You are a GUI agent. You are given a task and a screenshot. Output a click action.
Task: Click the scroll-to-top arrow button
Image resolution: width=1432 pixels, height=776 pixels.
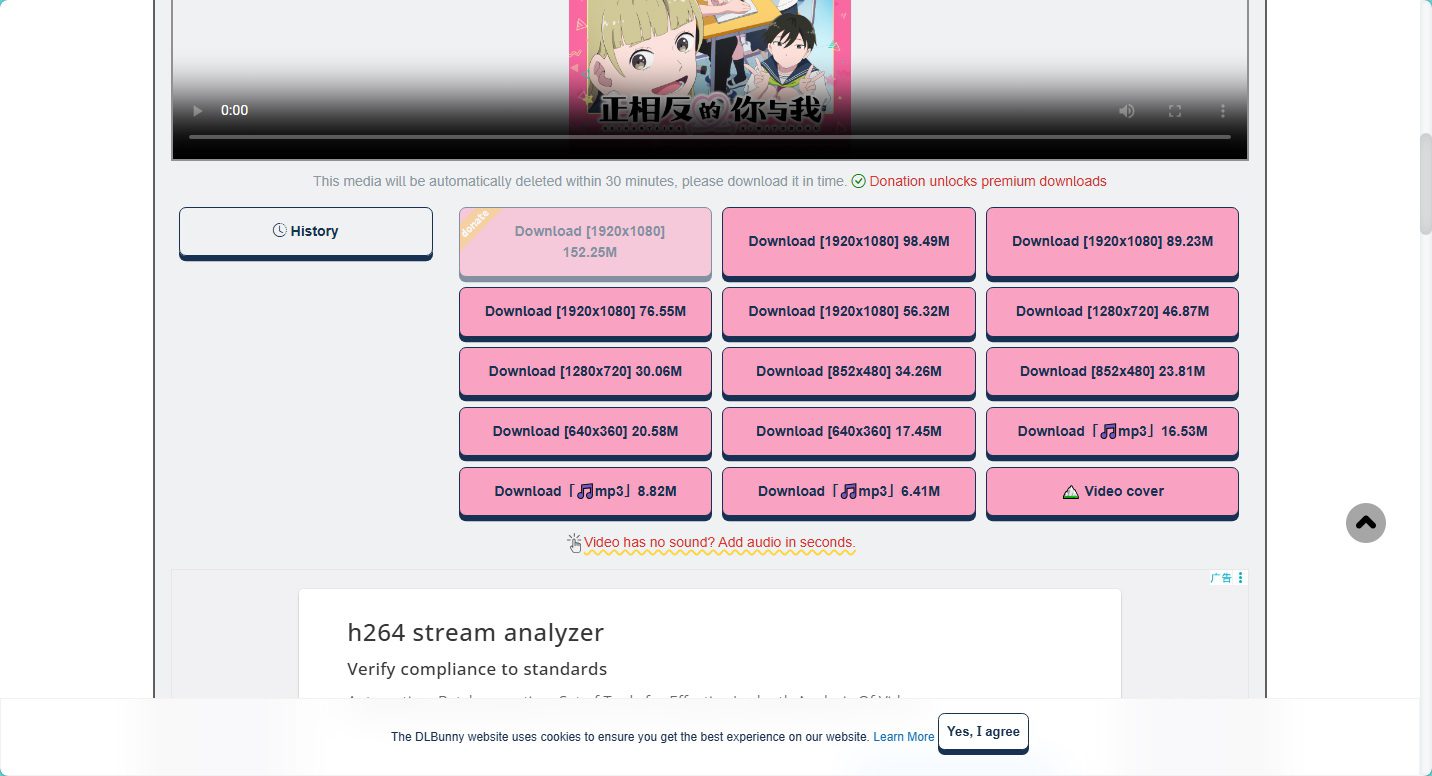pyautogui.click(x=1365, y=523)
